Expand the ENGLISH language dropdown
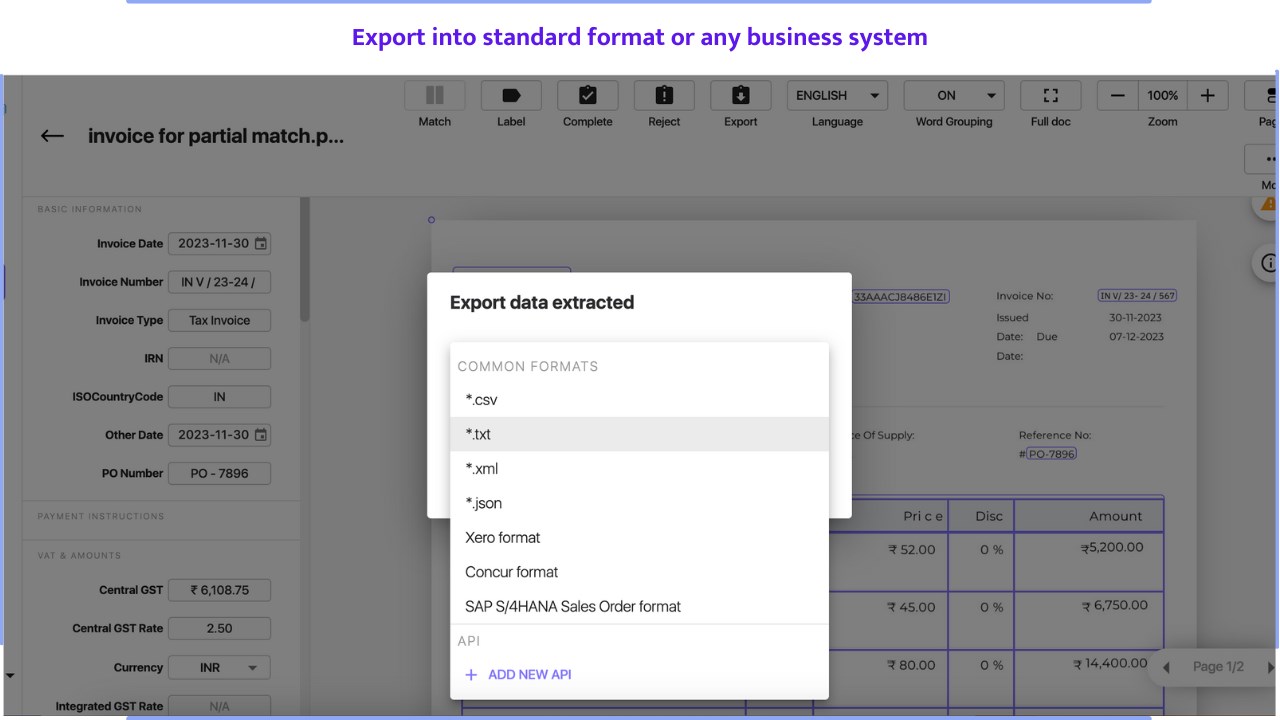The width and height of the screenshot is (1280, 720). 837,95
